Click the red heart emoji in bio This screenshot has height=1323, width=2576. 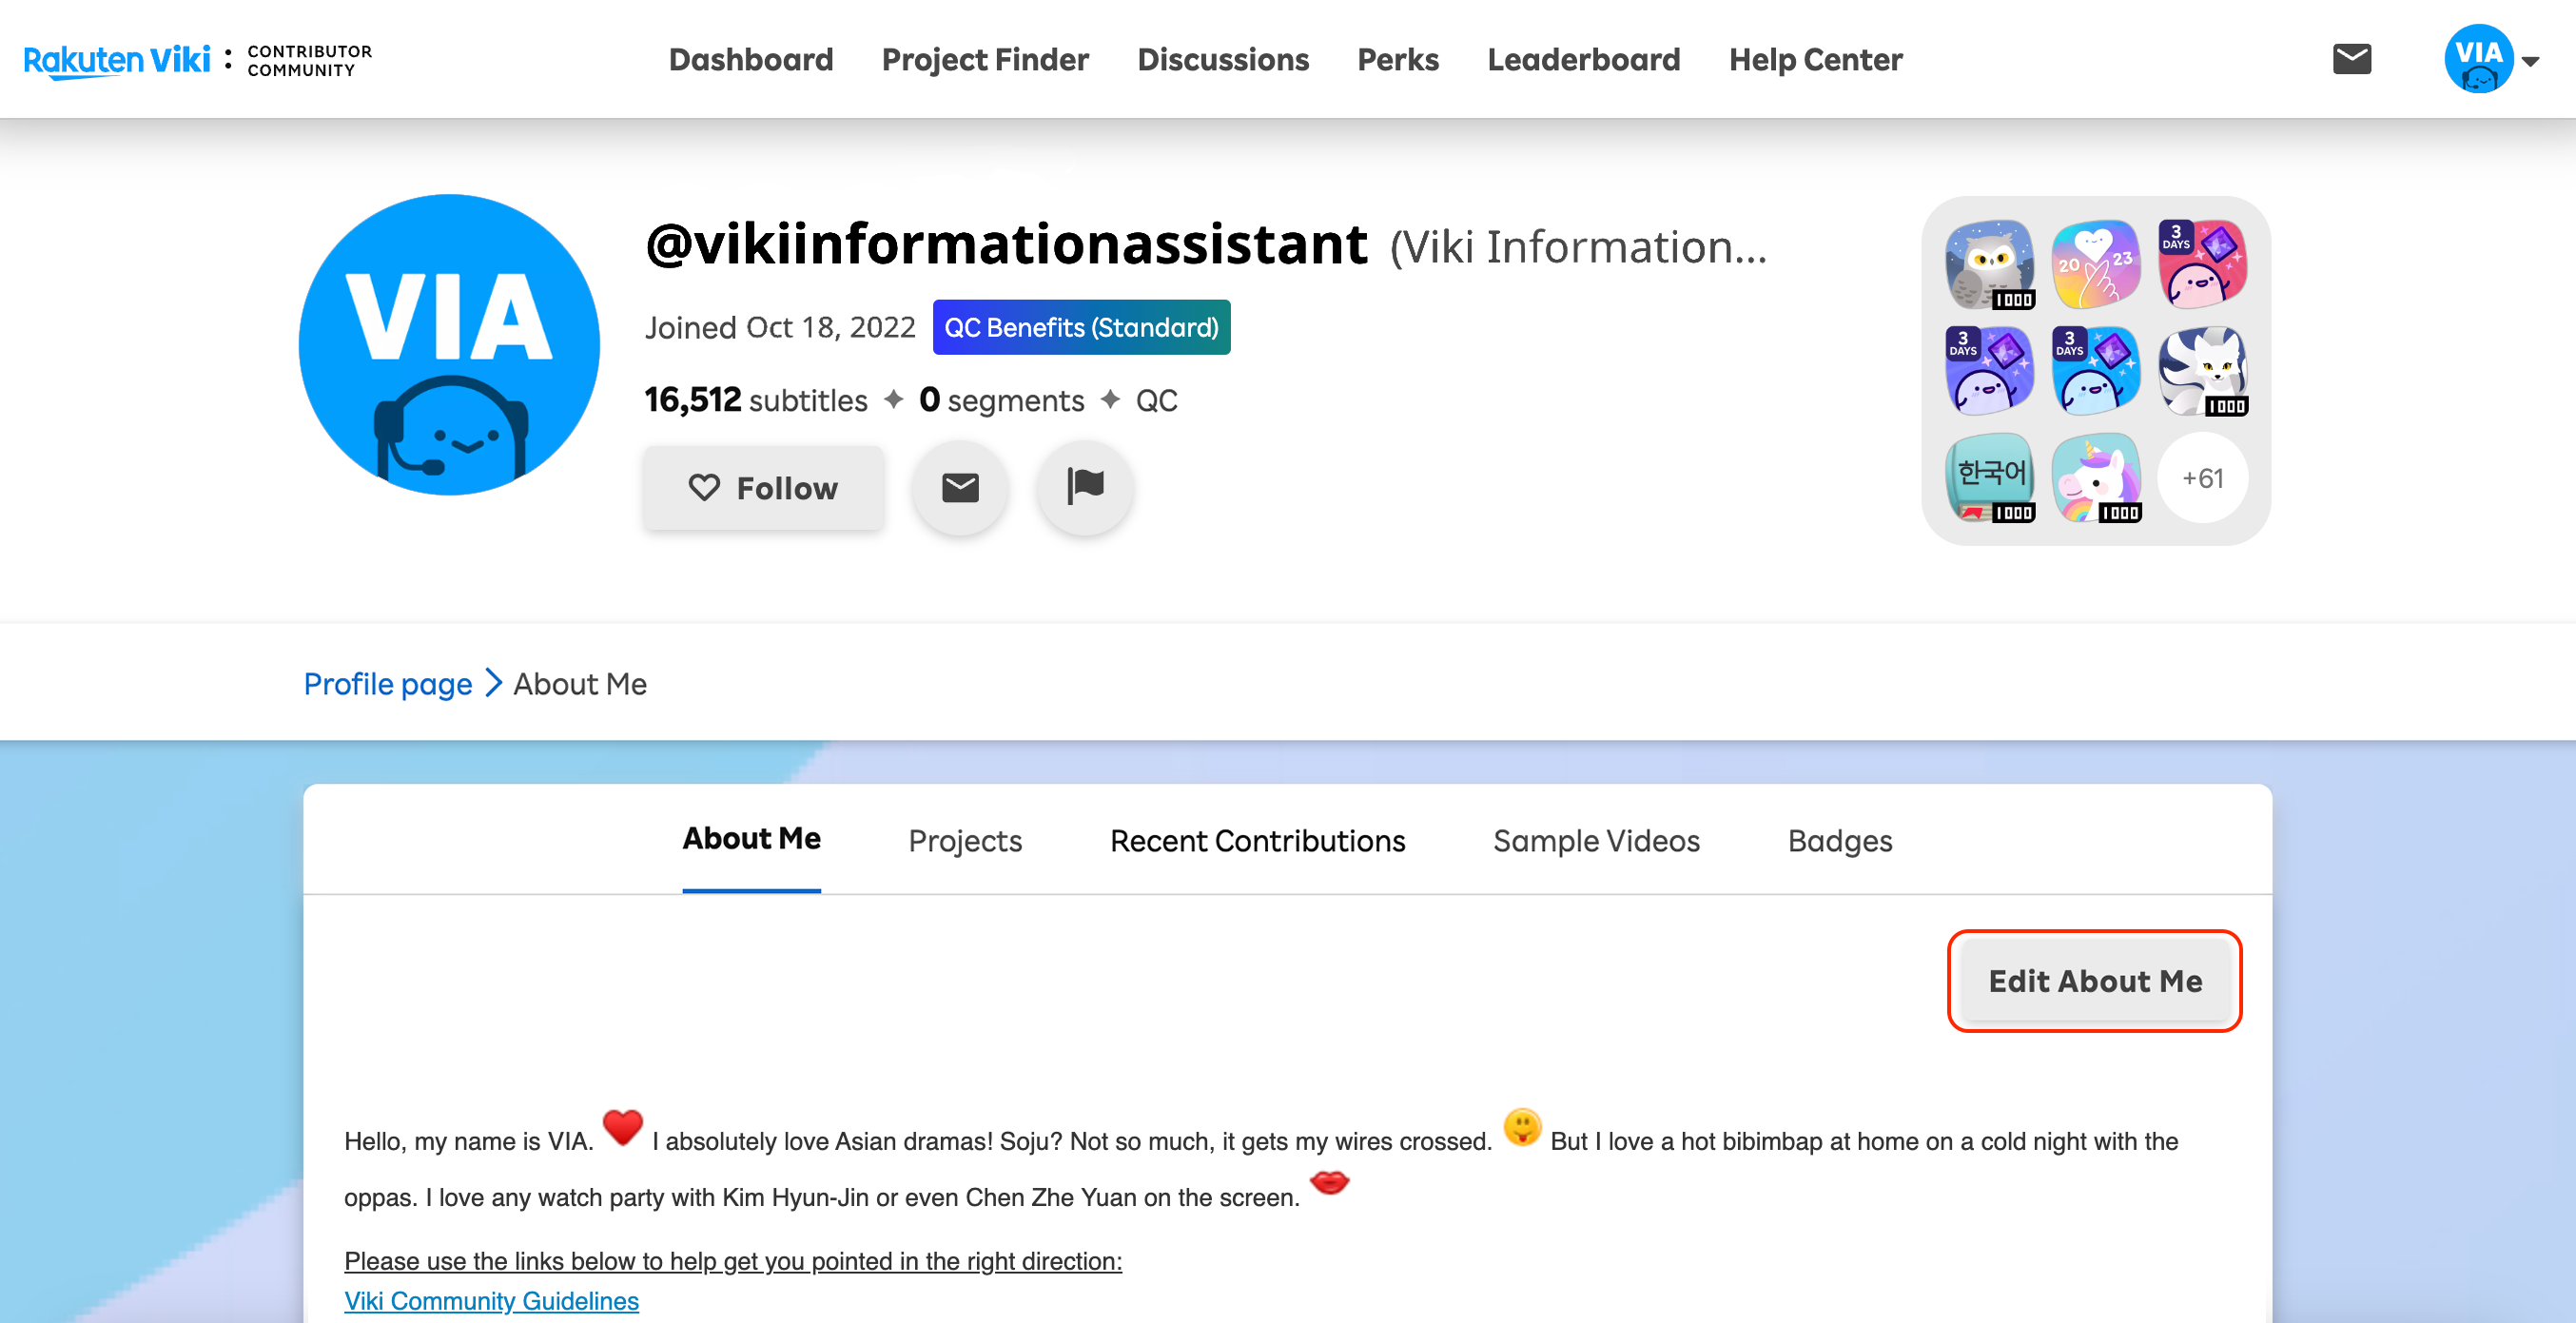(x=622, y=1129)
